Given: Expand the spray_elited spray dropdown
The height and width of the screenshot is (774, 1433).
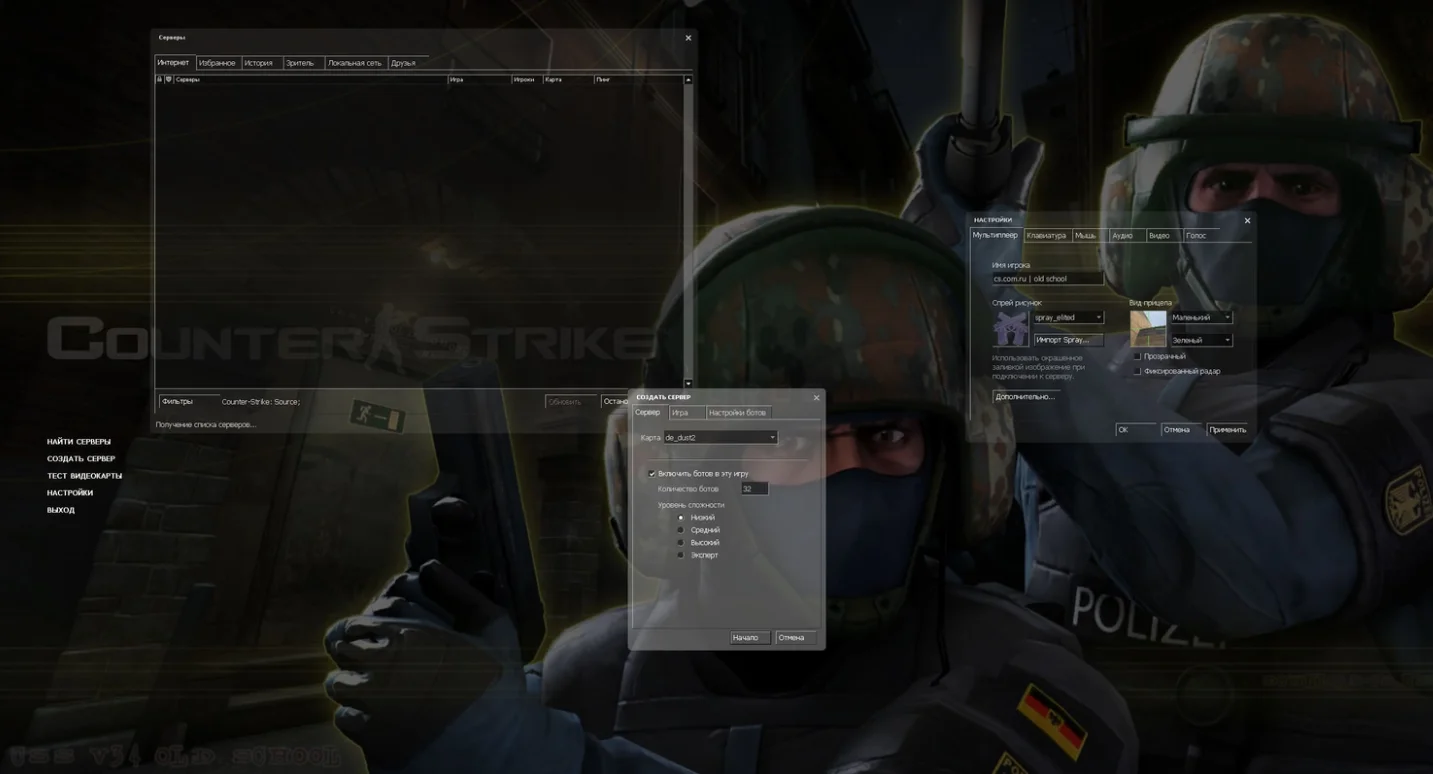Looking at the screenshot, I should 1068,317.
